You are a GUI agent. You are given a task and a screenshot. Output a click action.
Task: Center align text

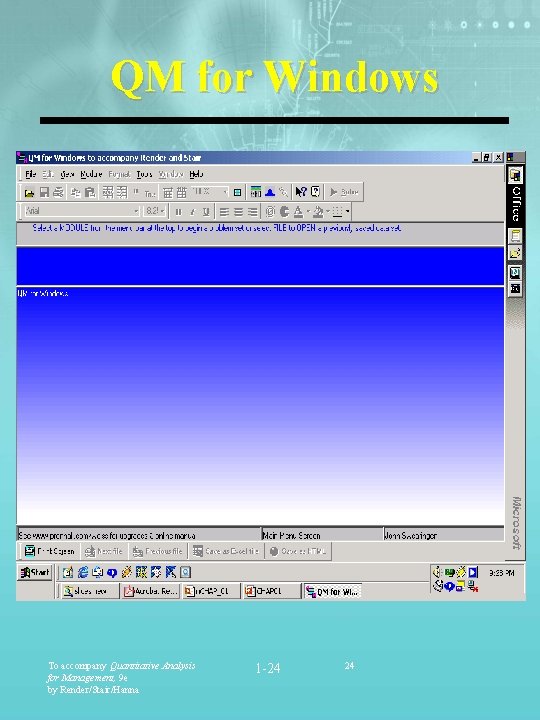pyautogui.click(x=238, y=212)
